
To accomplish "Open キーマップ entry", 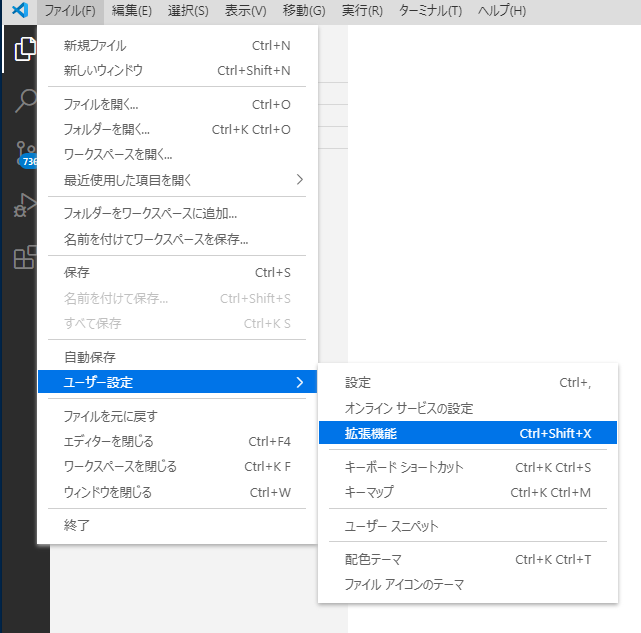I will point(468,492).
